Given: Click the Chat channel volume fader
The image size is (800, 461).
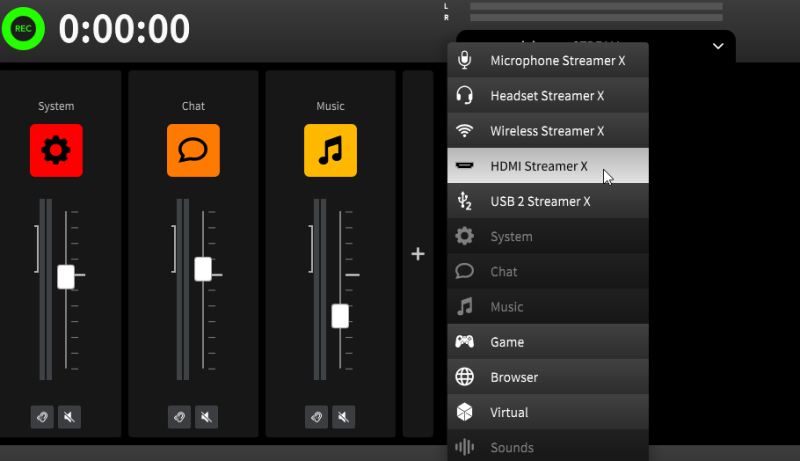Looking at the screenshot, I should click(x=203, y=269).
